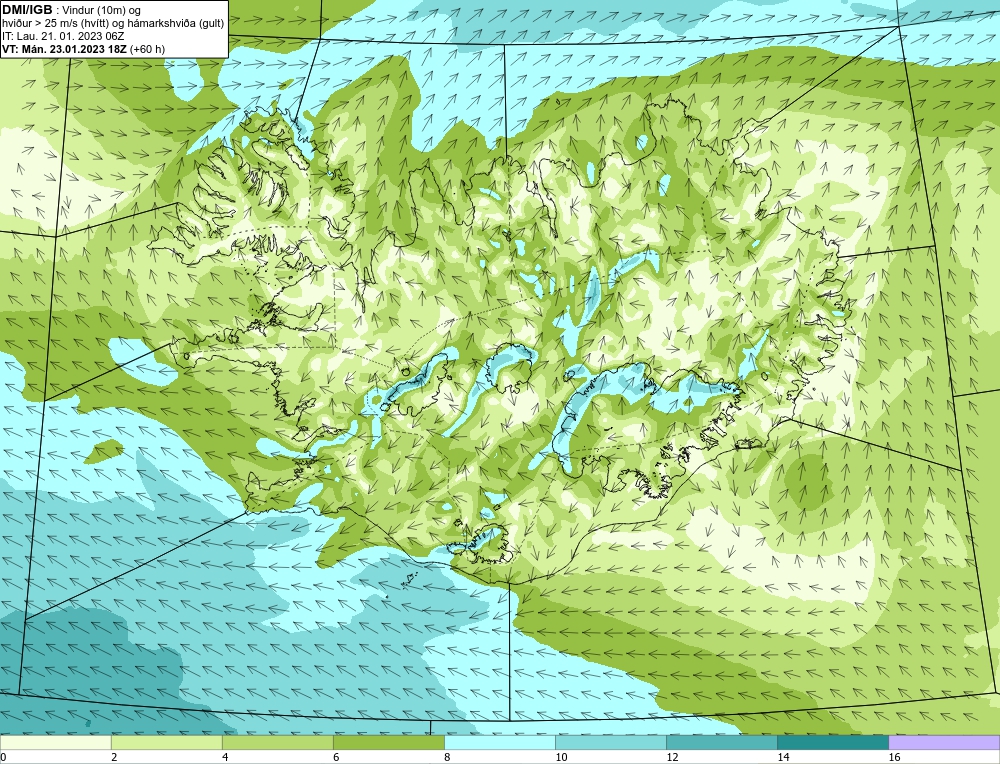Click the legend scale label '6'
This screenshot has width=1000, height=764.
pyautogui.click(x=336, y=757)
